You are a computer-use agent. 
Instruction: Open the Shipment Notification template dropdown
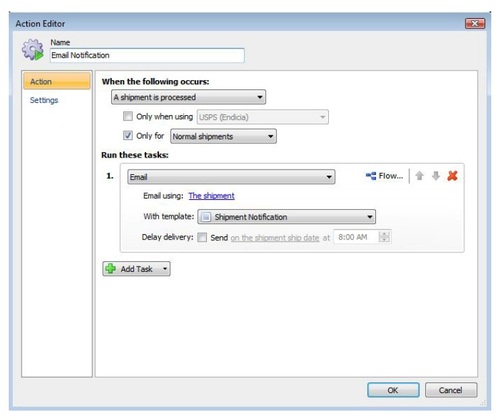pyautogui.click(x=287, y=217)
